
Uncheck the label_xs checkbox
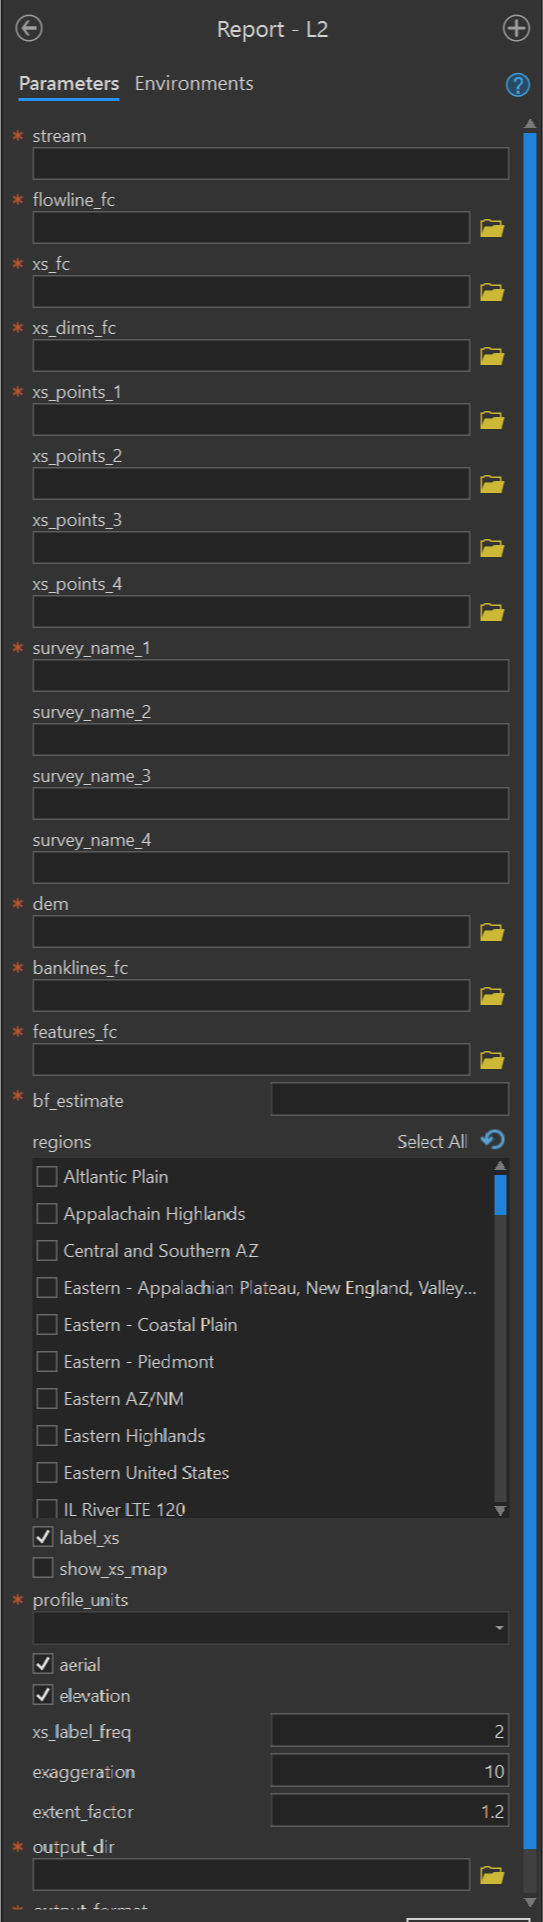tap(43, 1537)
